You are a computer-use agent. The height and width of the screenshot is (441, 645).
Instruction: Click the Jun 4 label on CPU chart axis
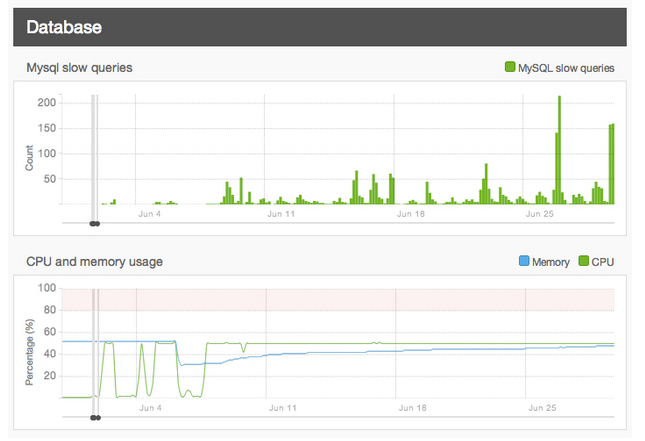pyautogui.click(x=150, y=408)
